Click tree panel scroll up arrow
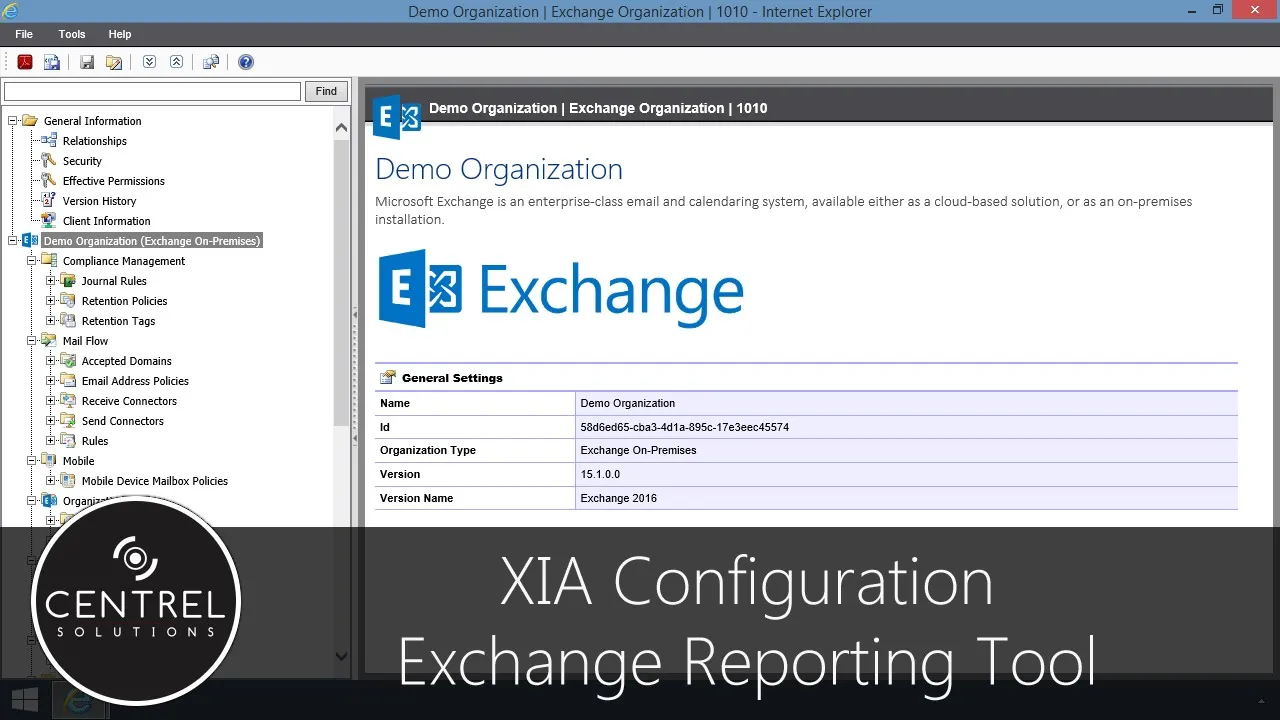 (x=341, y=128)
